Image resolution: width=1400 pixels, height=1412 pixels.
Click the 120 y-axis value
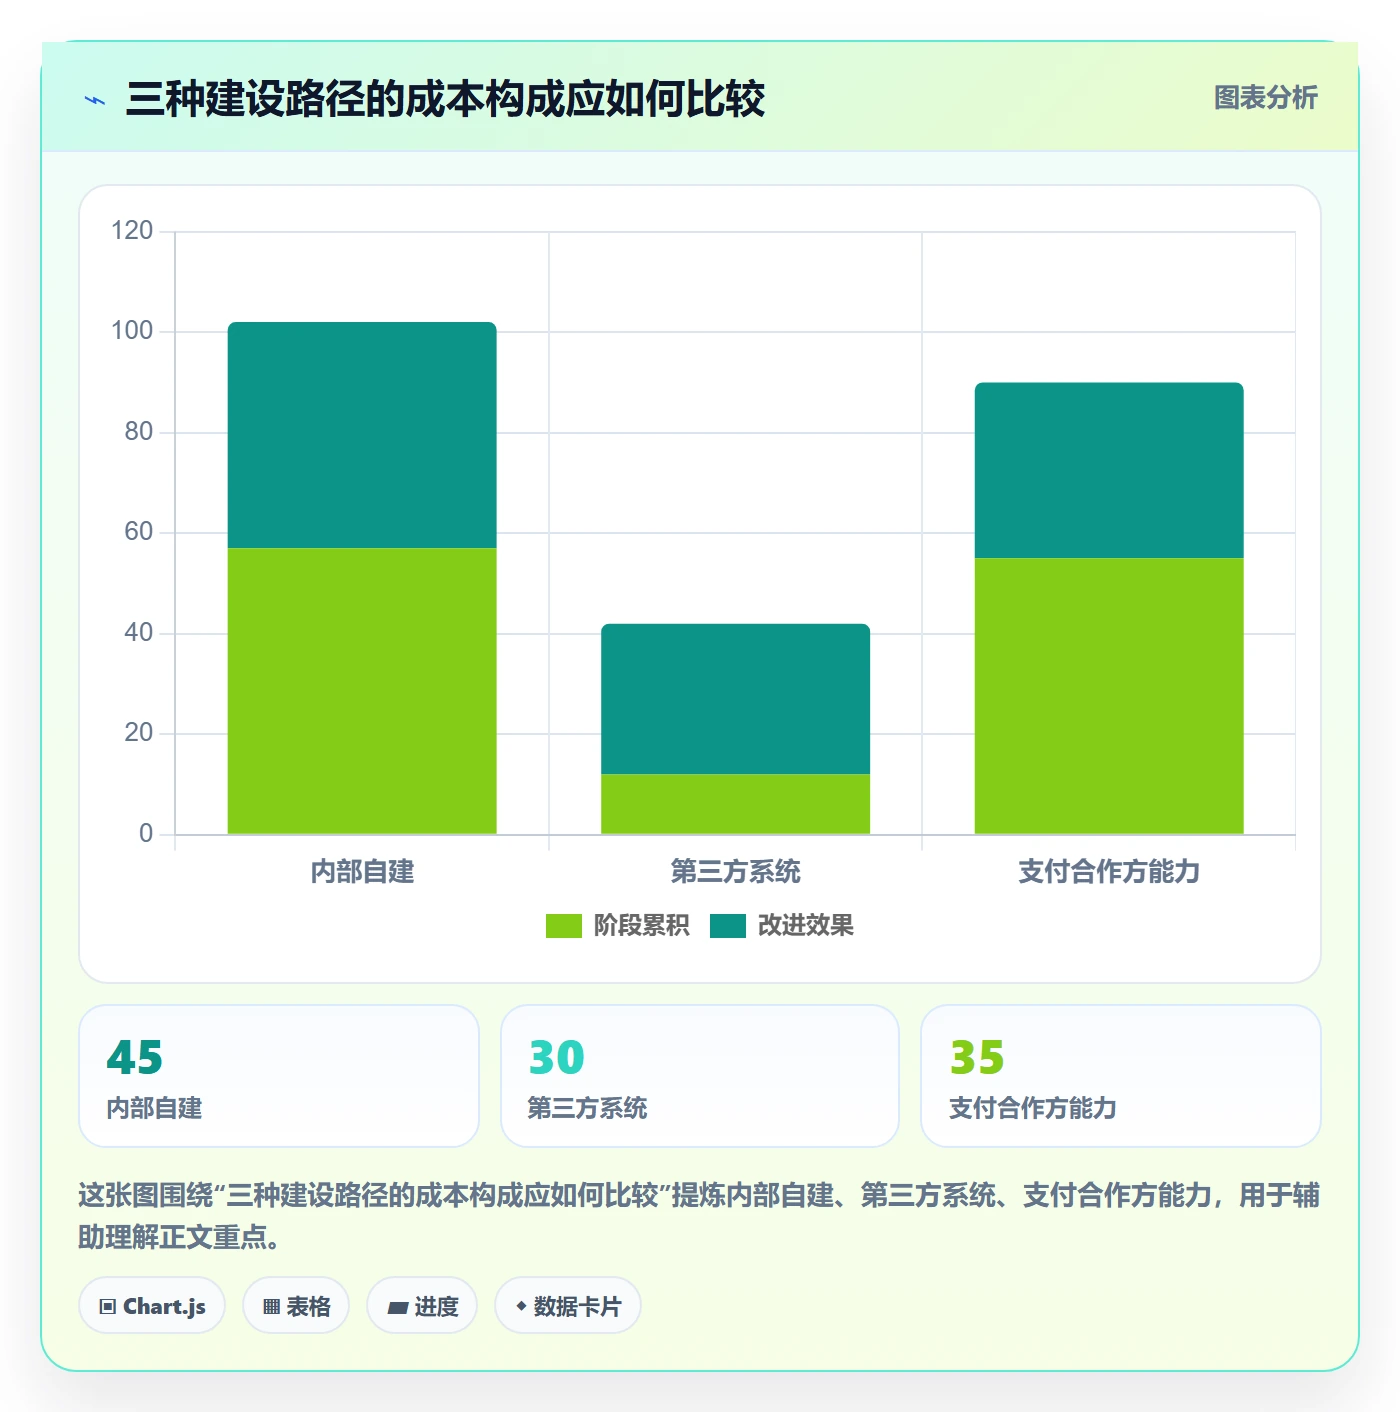pos(132,231)
